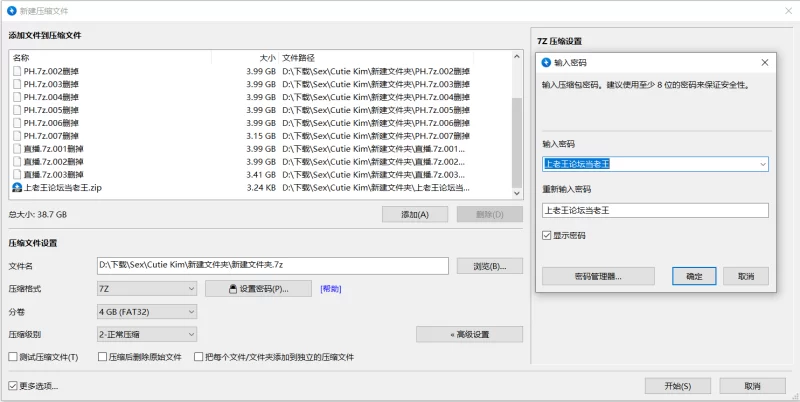Confirm the password with 确定
The height and width of the screenshot is (402, 800).
point(694,277)
